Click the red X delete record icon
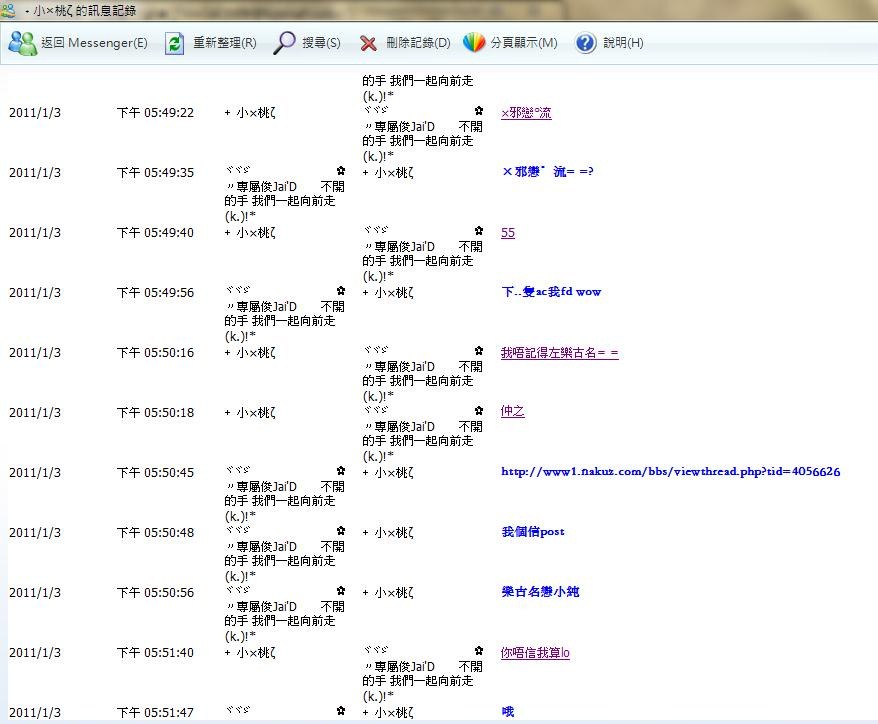Screen dimensions: 878x724 [368, 43]
